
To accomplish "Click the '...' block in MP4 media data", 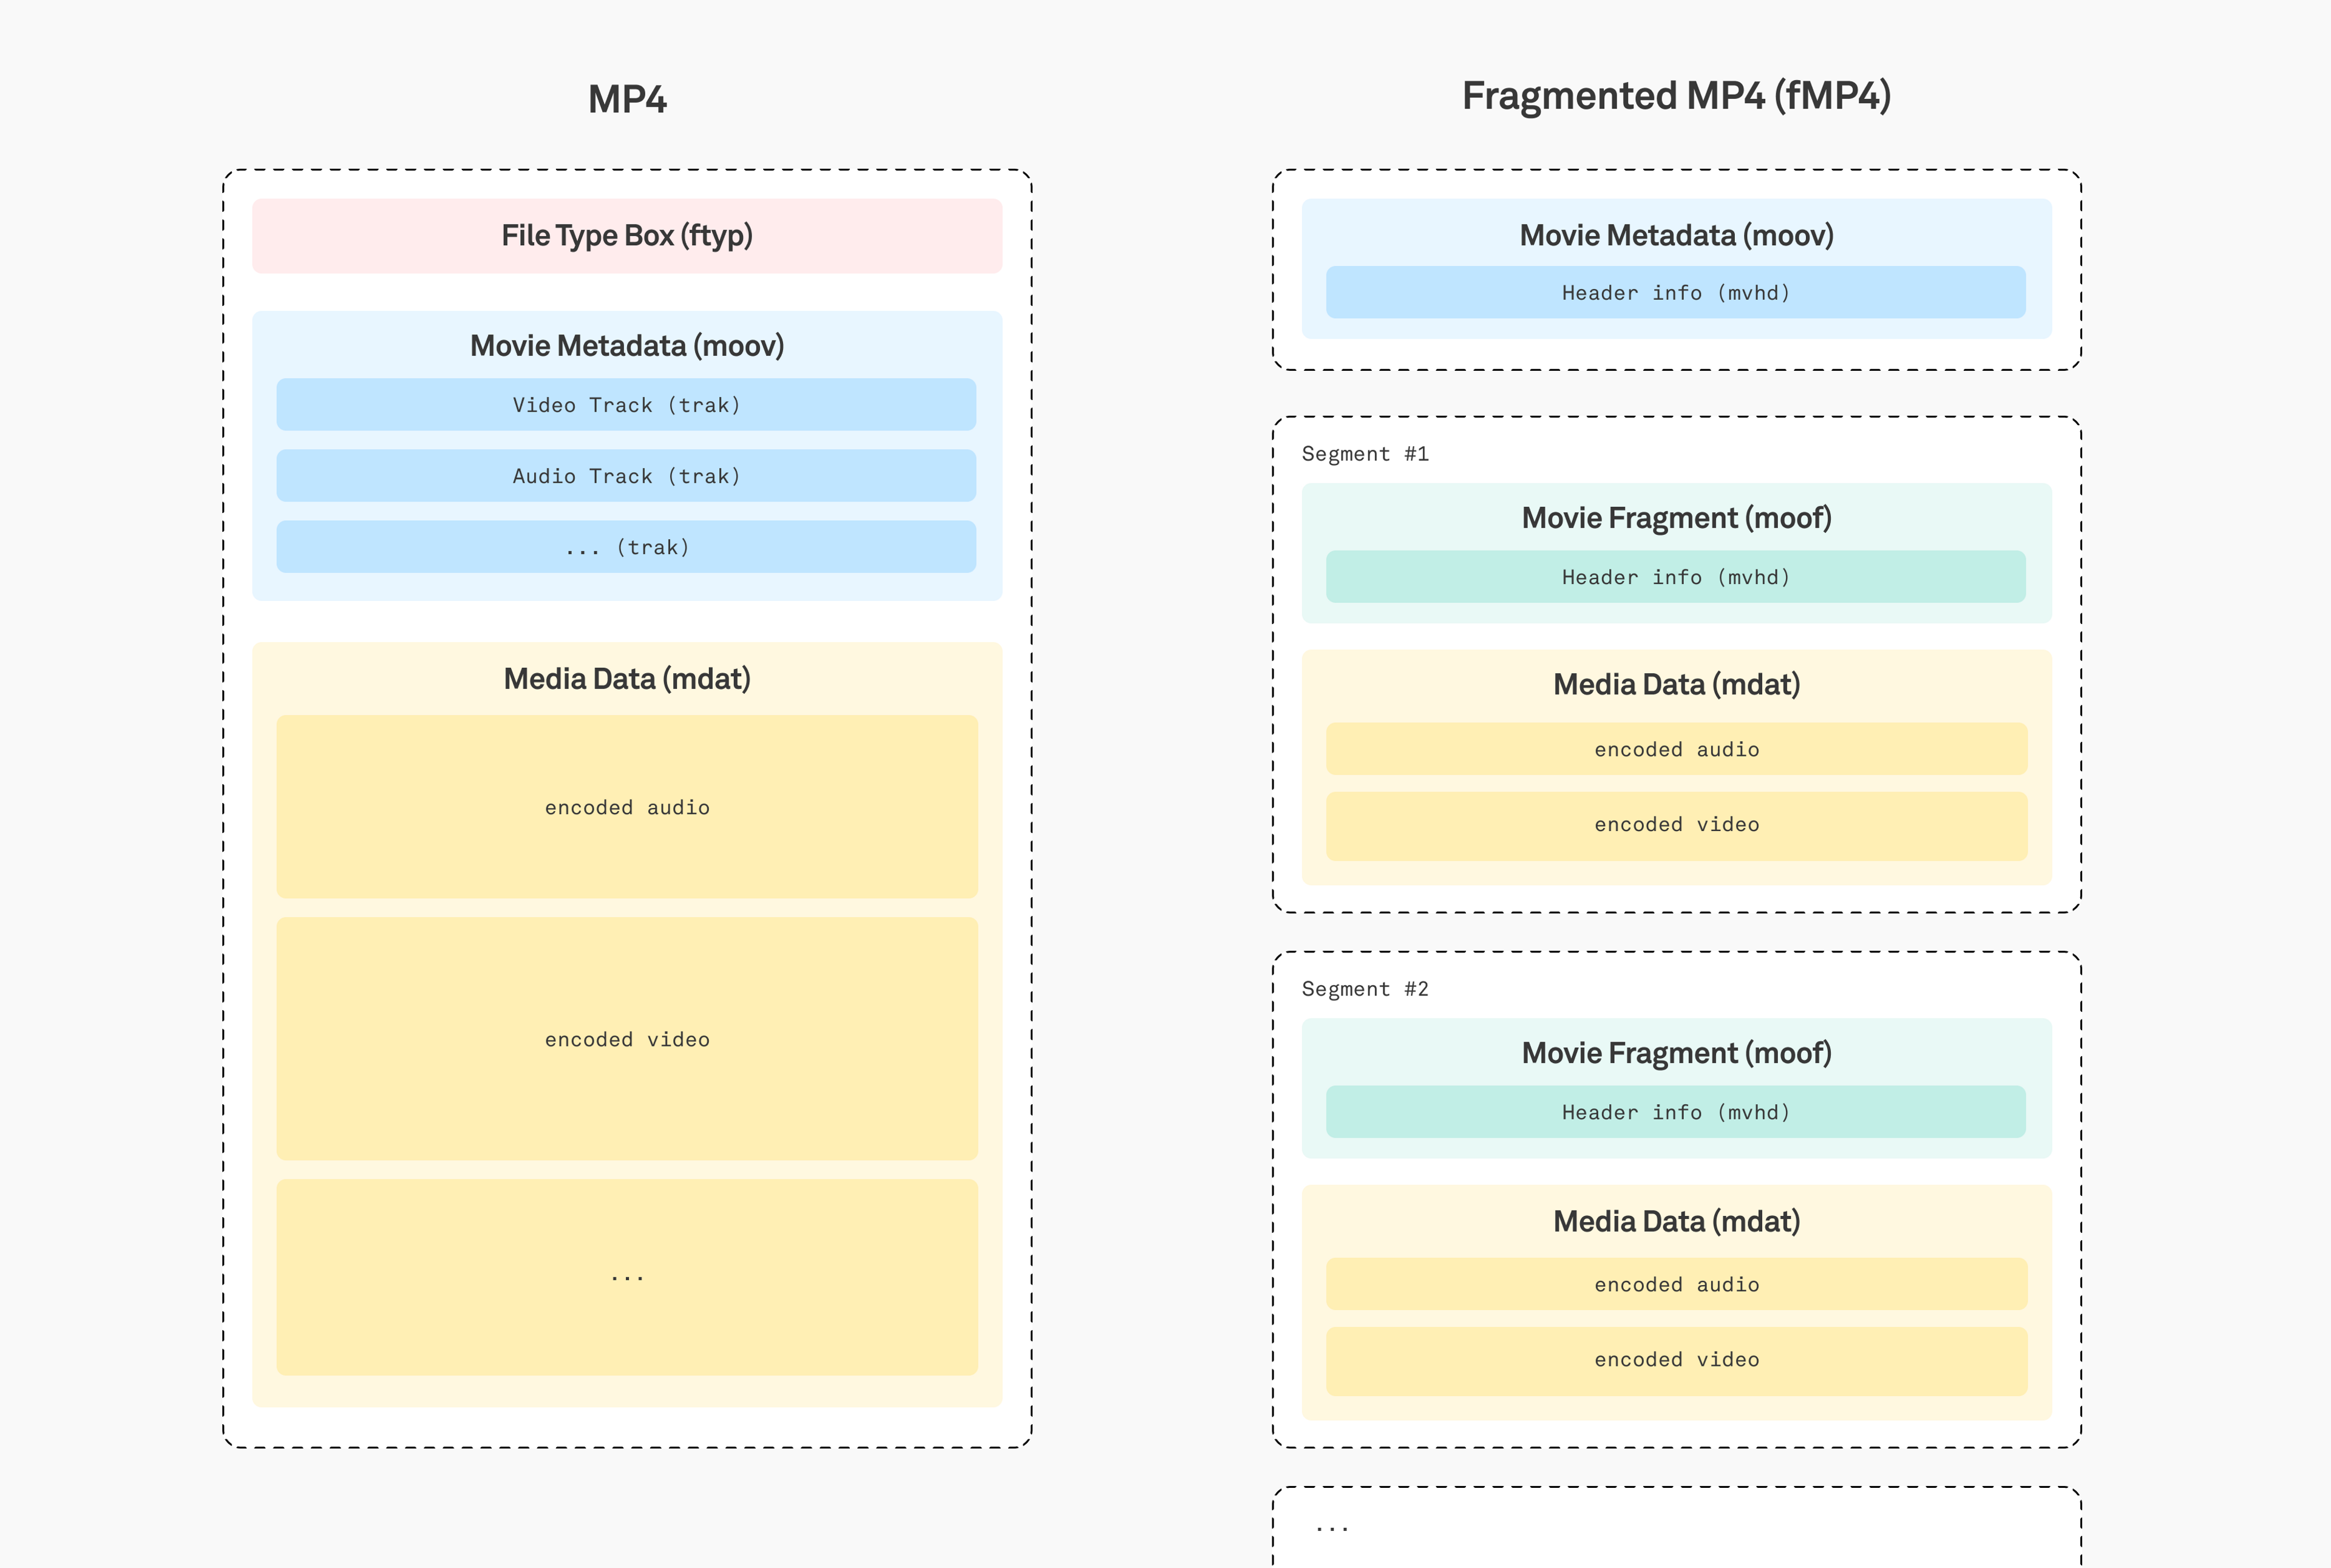I will 627,1277.
